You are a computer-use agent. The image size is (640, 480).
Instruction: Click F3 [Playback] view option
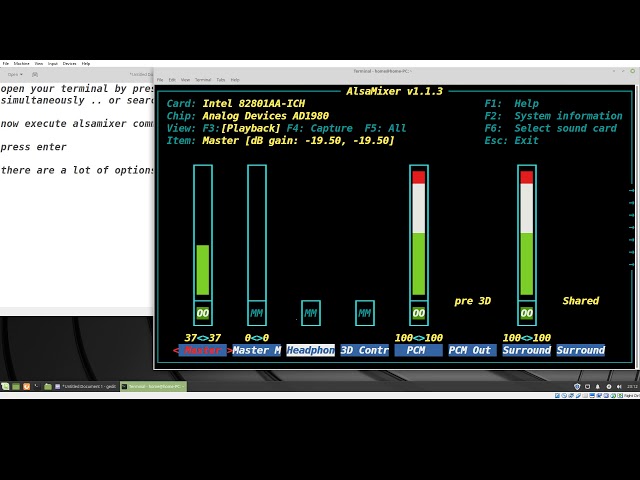pyautogui.click(x=242, y=128)
